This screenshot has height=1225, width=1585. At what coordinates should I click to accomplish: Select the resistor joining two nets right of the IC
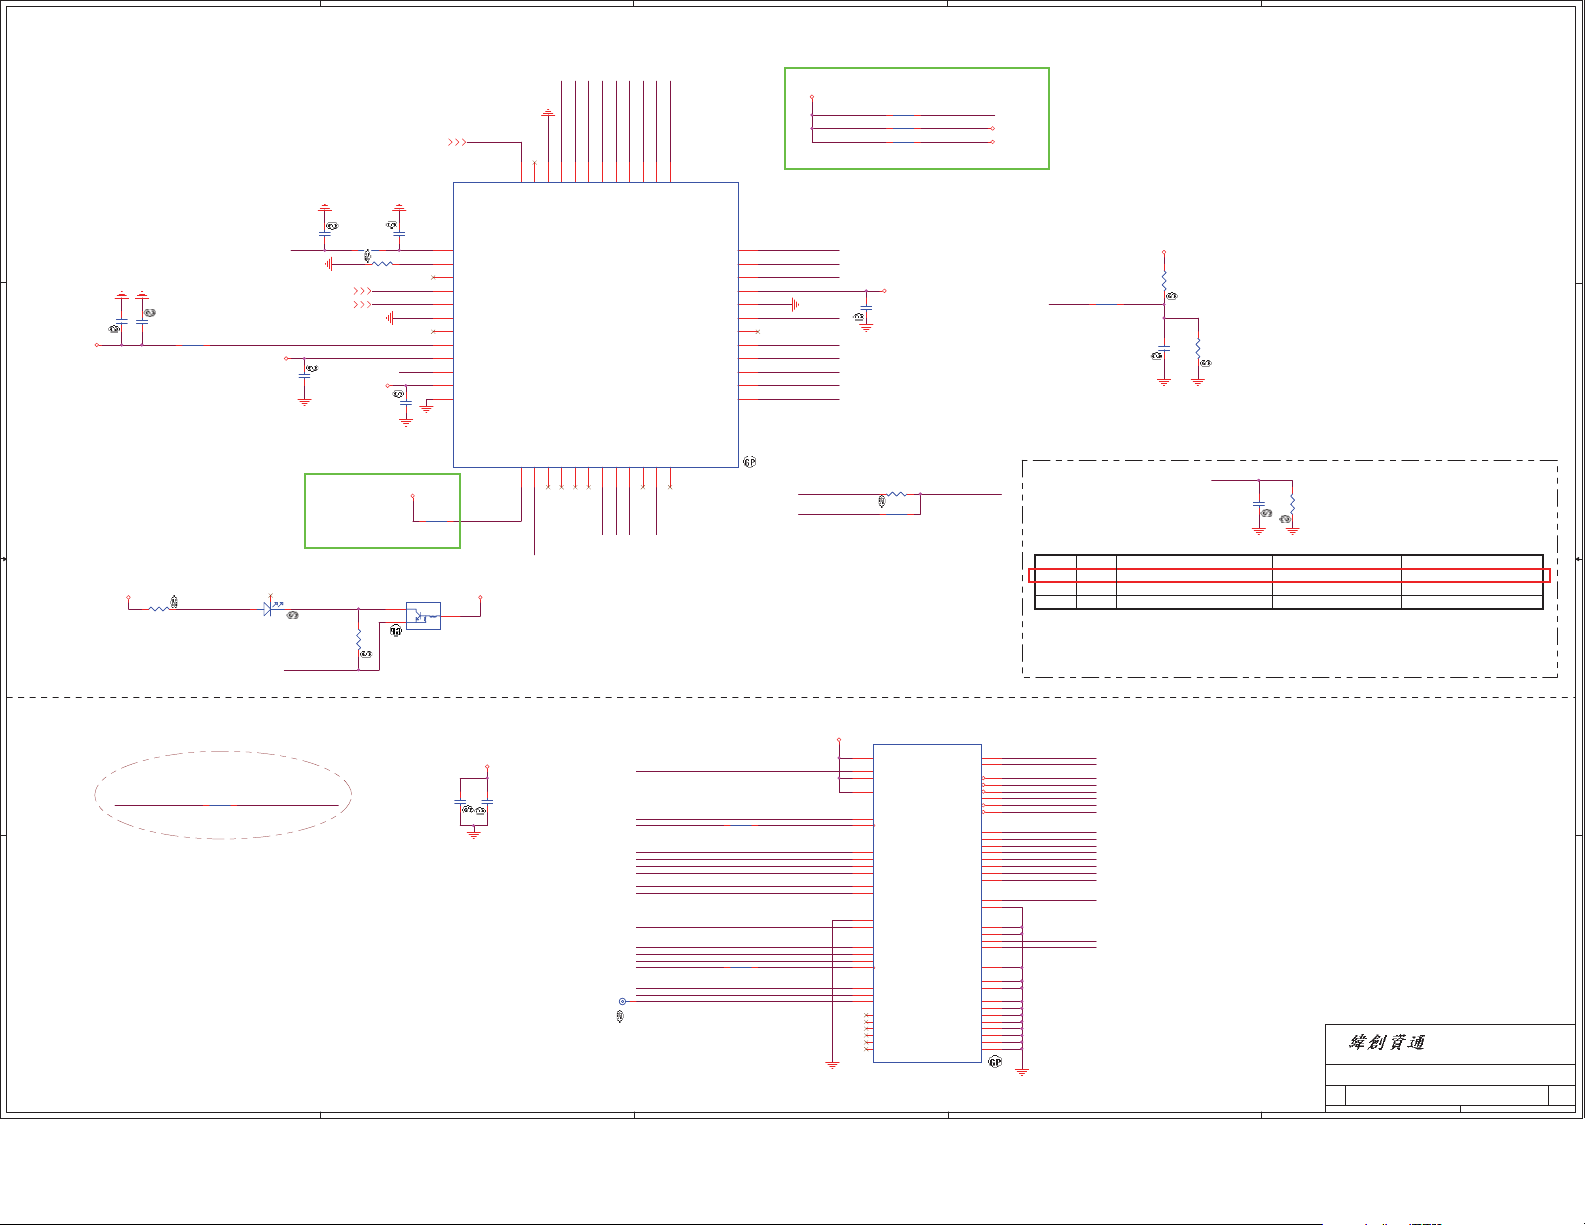point(896,494)
